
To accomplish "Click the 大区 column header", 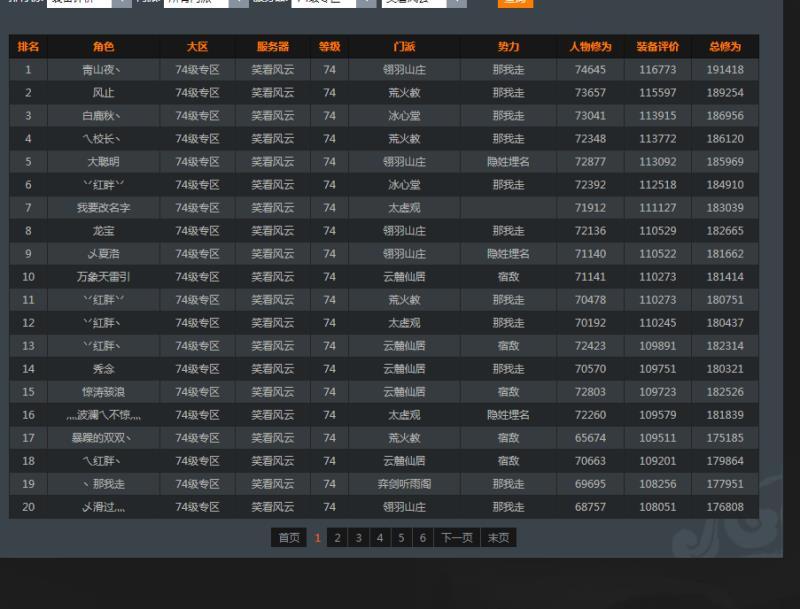I will [197, 47].
